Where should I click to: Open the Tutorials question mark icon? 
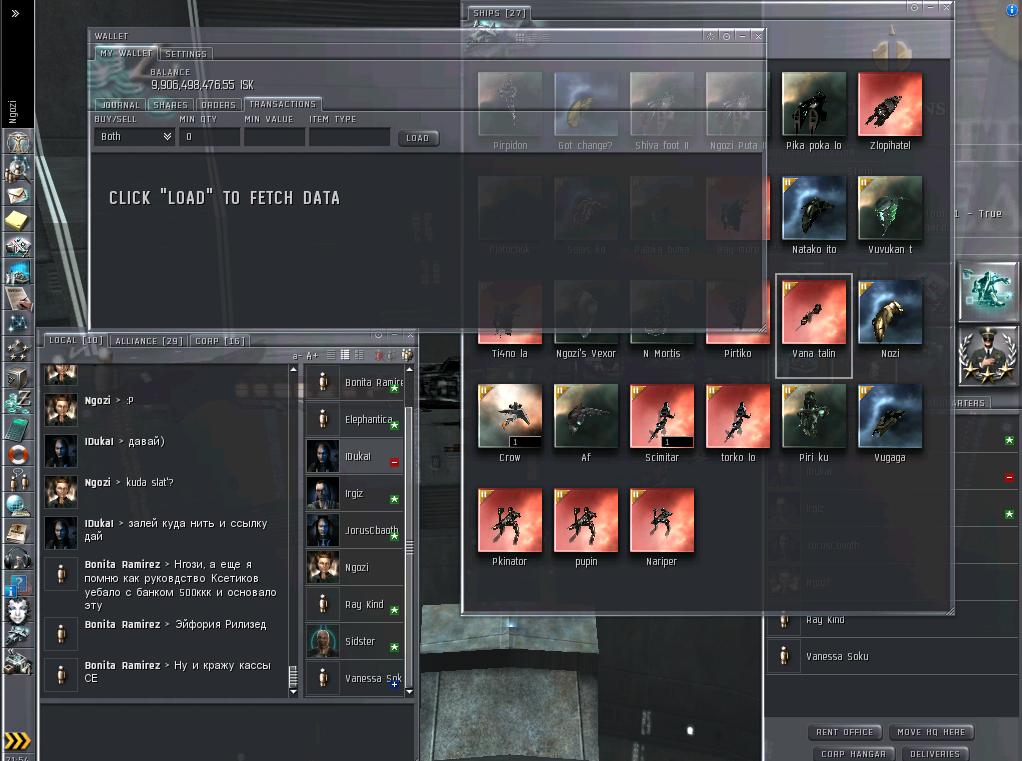18,584
